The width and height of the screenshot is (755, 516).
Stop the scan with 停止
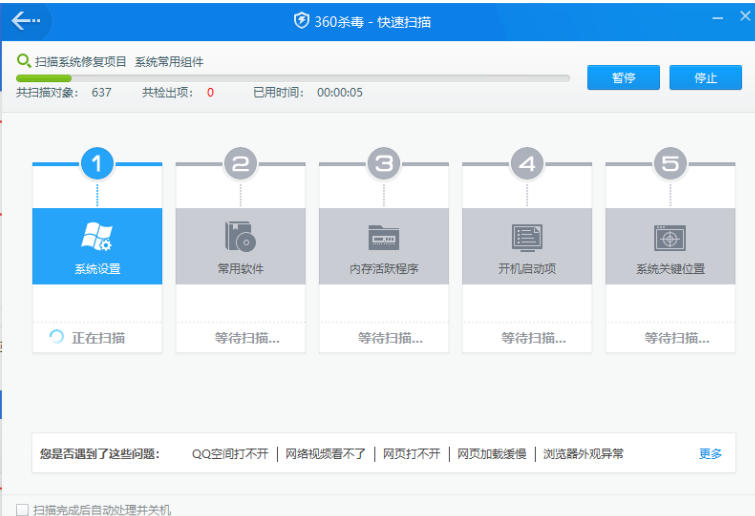coord(705,77)
